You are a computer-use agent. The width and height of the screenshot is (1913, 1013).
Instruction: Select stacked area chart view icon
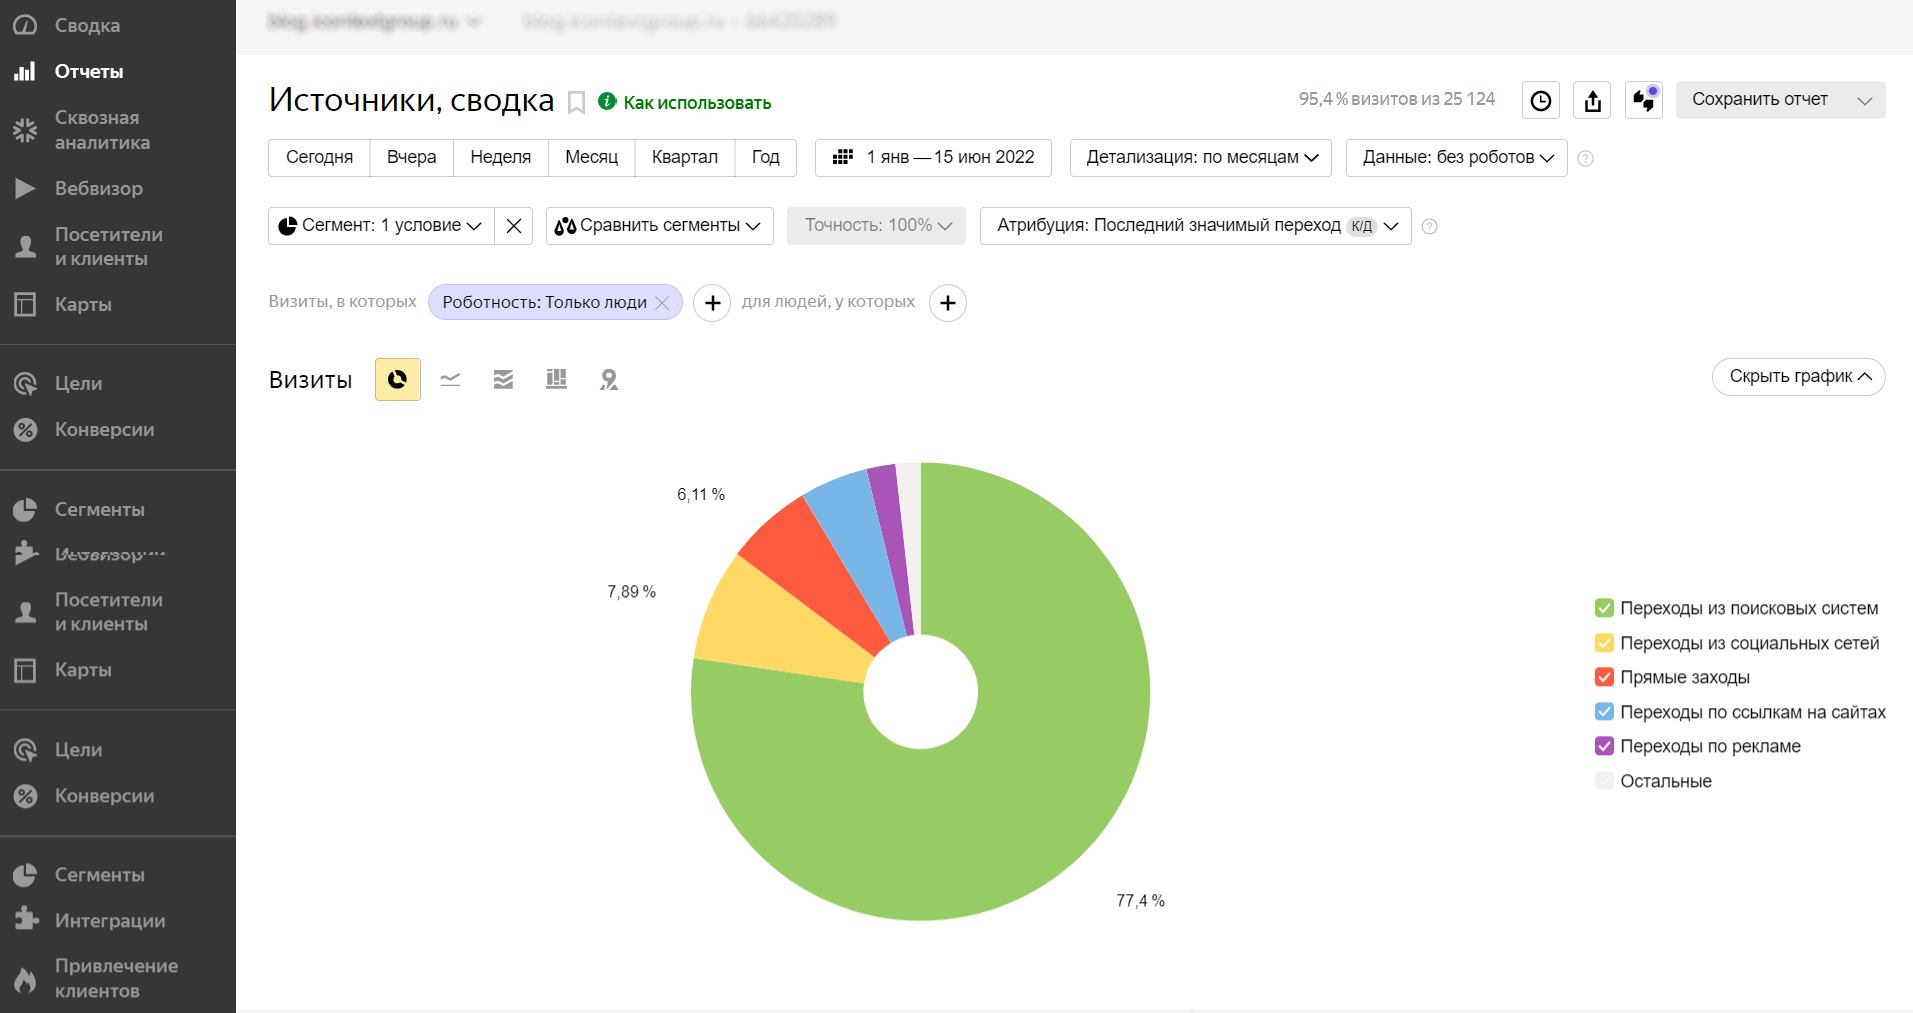tap(503, 379)
